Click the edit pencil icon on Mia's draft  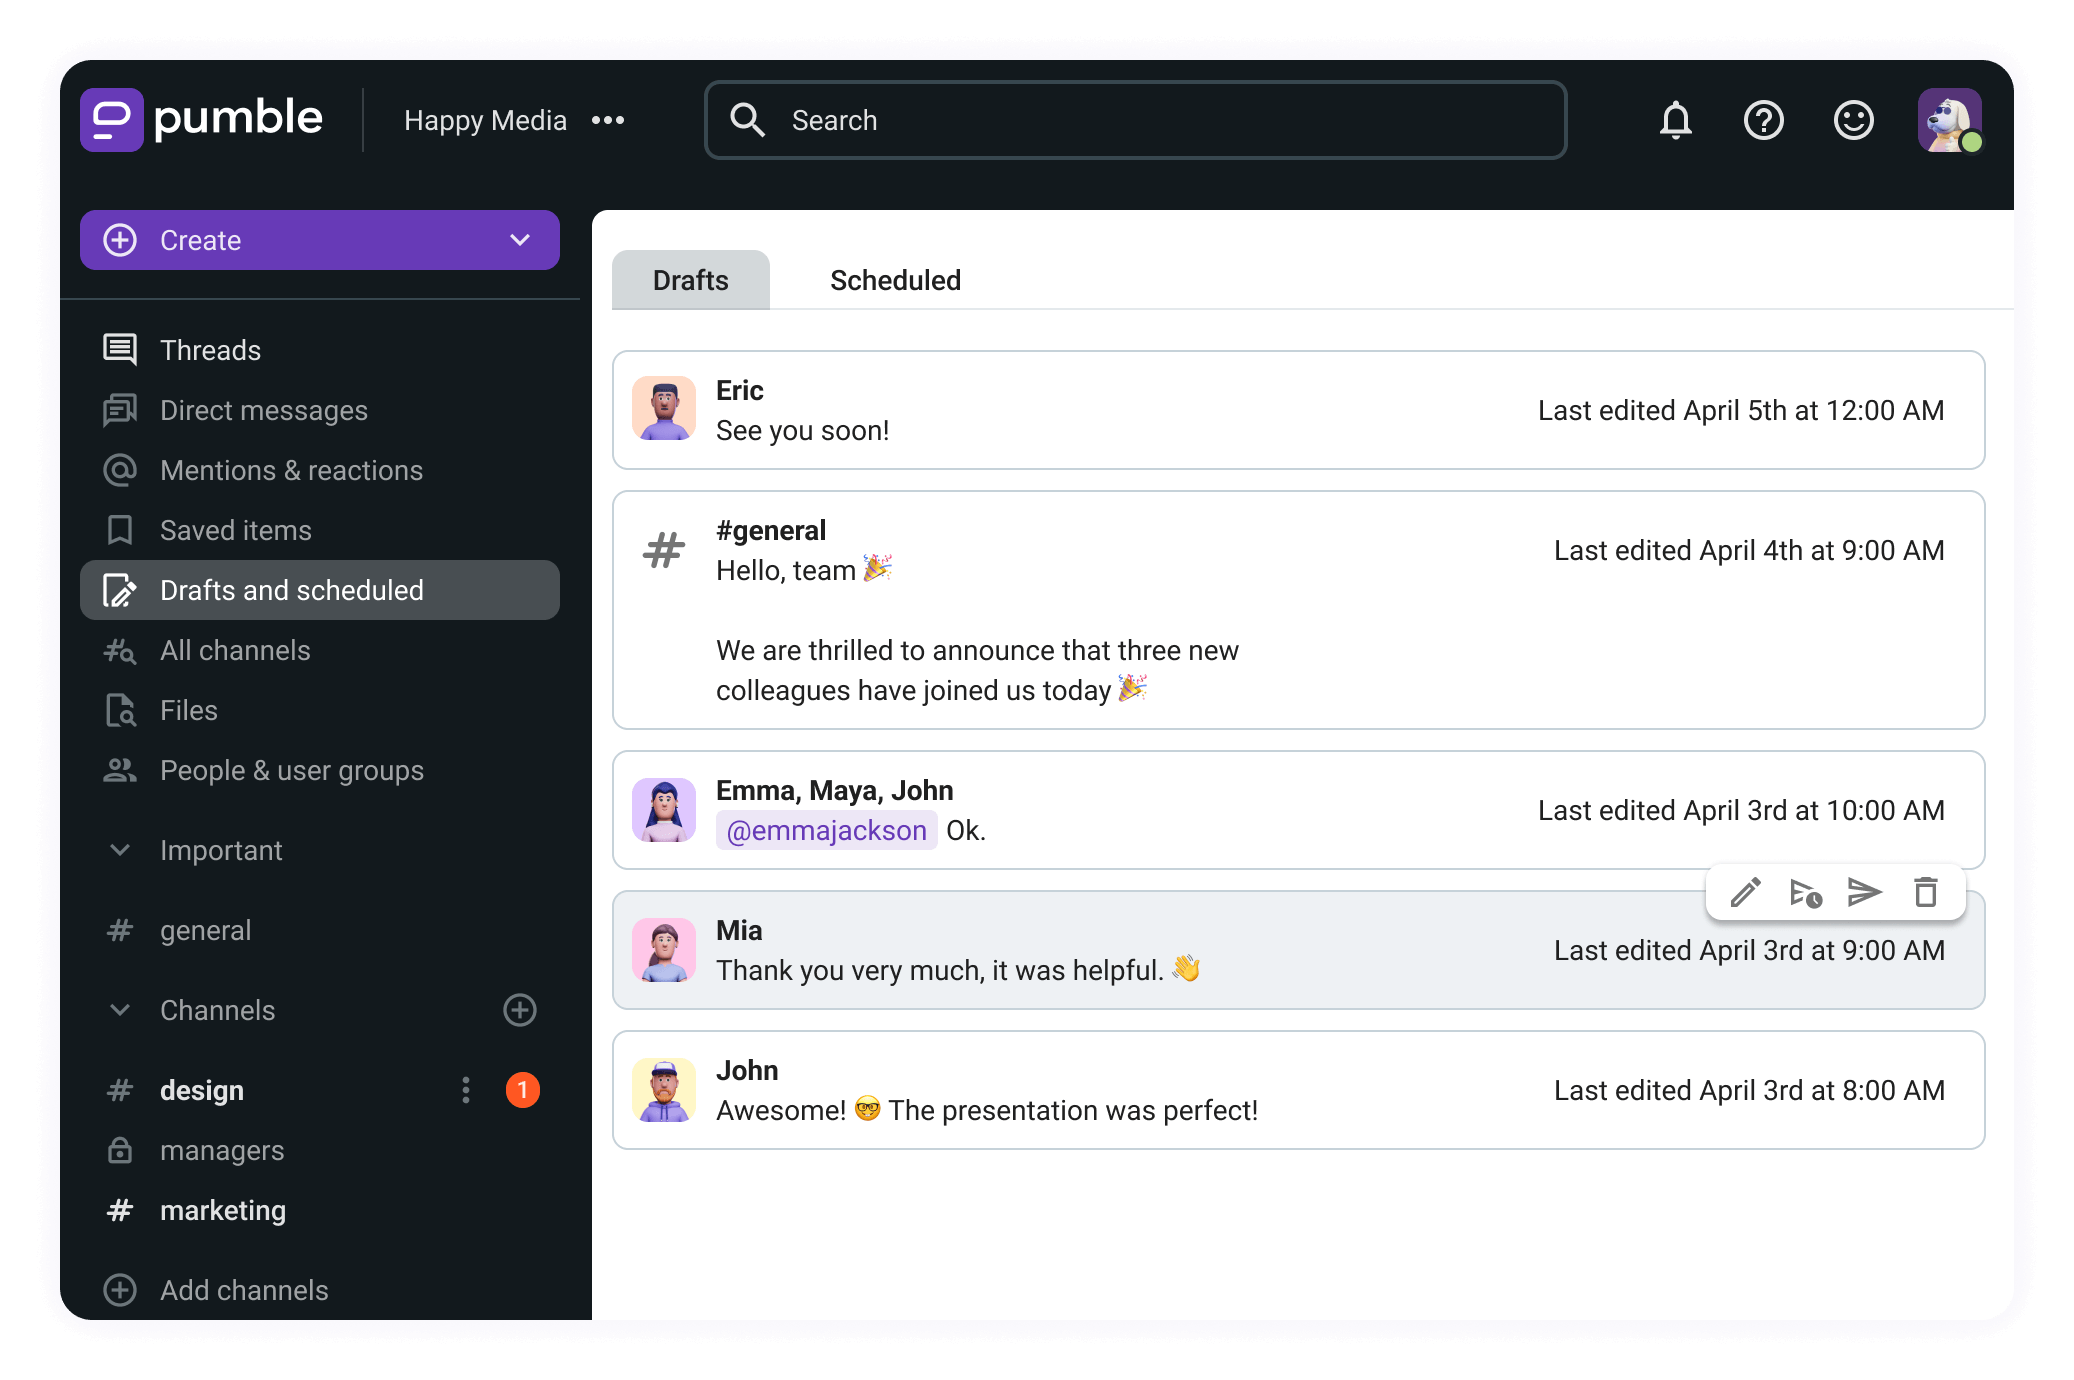(1745, 892)
